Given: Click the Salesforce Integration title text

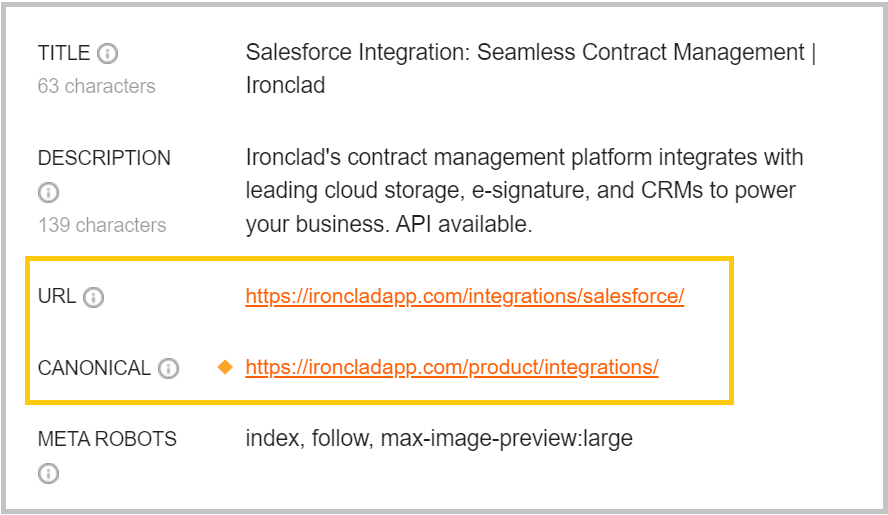Looking at the screenshot, I should pos(530,69).
